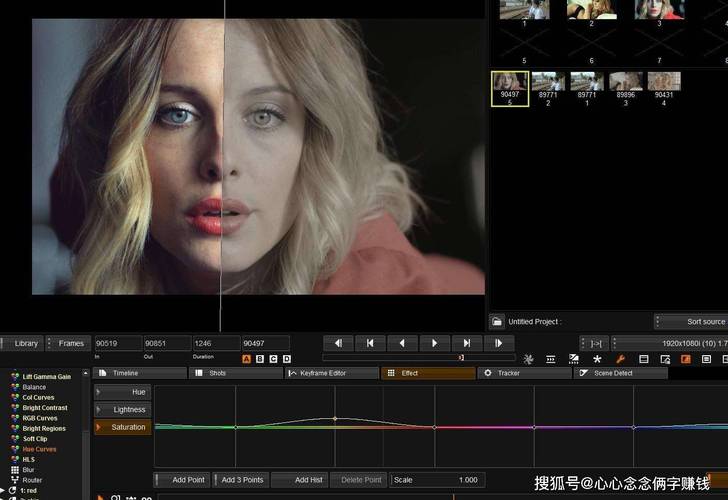Click the Add Hist button
This screenshot has height=500, width=728.
300,480
